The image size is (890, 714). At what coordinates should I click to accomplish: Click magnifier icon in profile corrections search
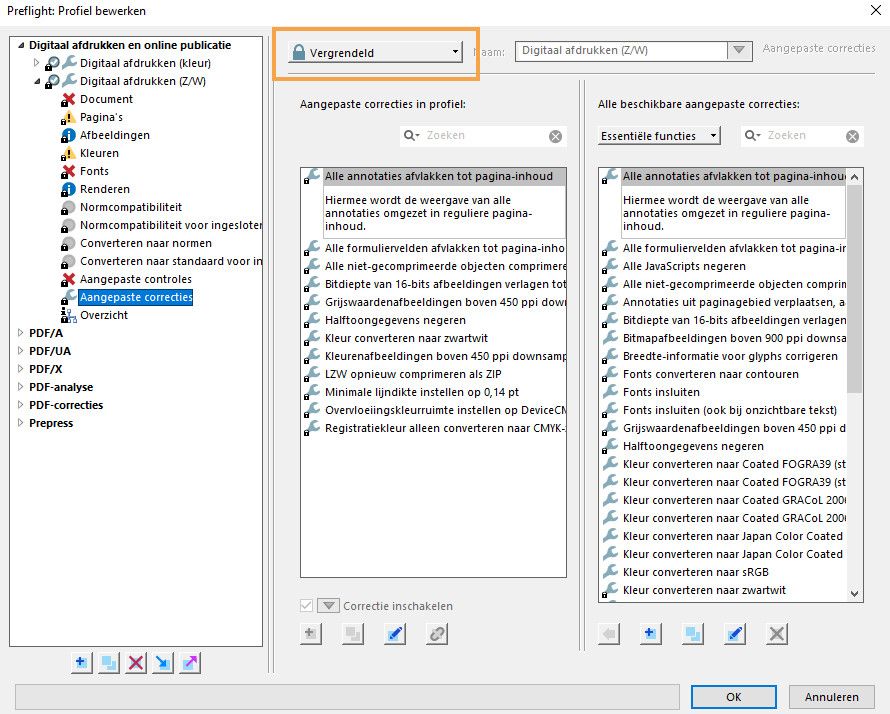tap(410, 136)
